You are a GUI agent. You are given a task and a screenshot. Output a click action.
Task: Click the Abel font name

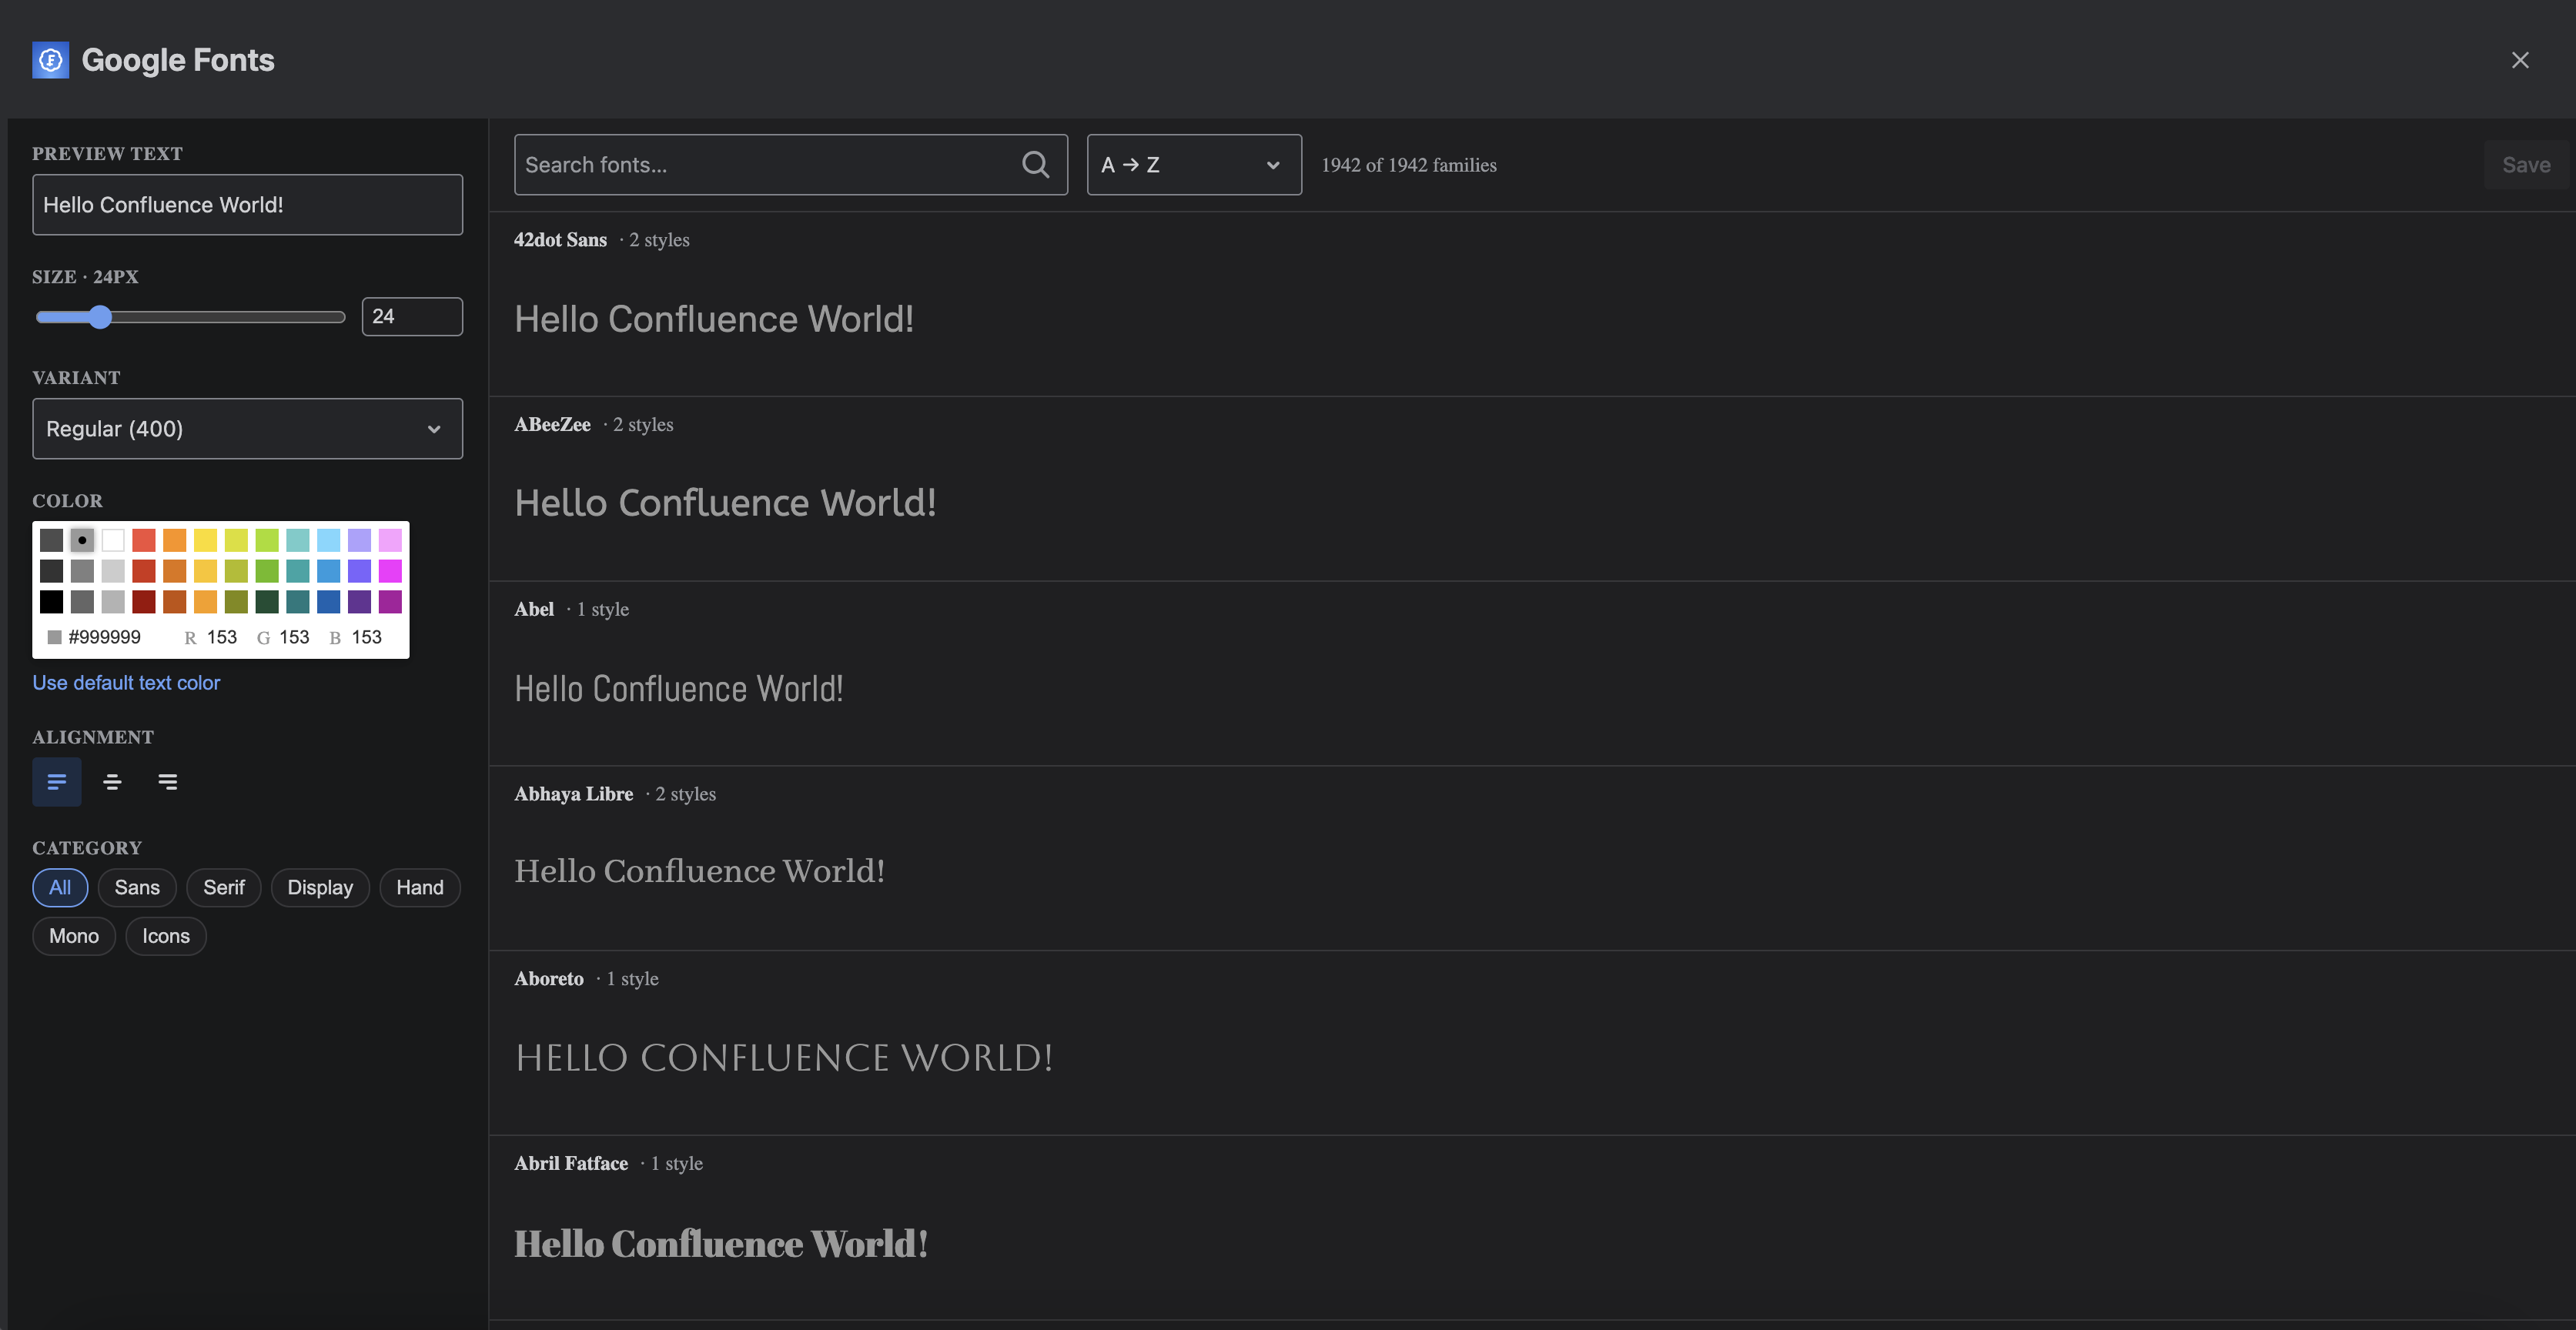point(534,610)
